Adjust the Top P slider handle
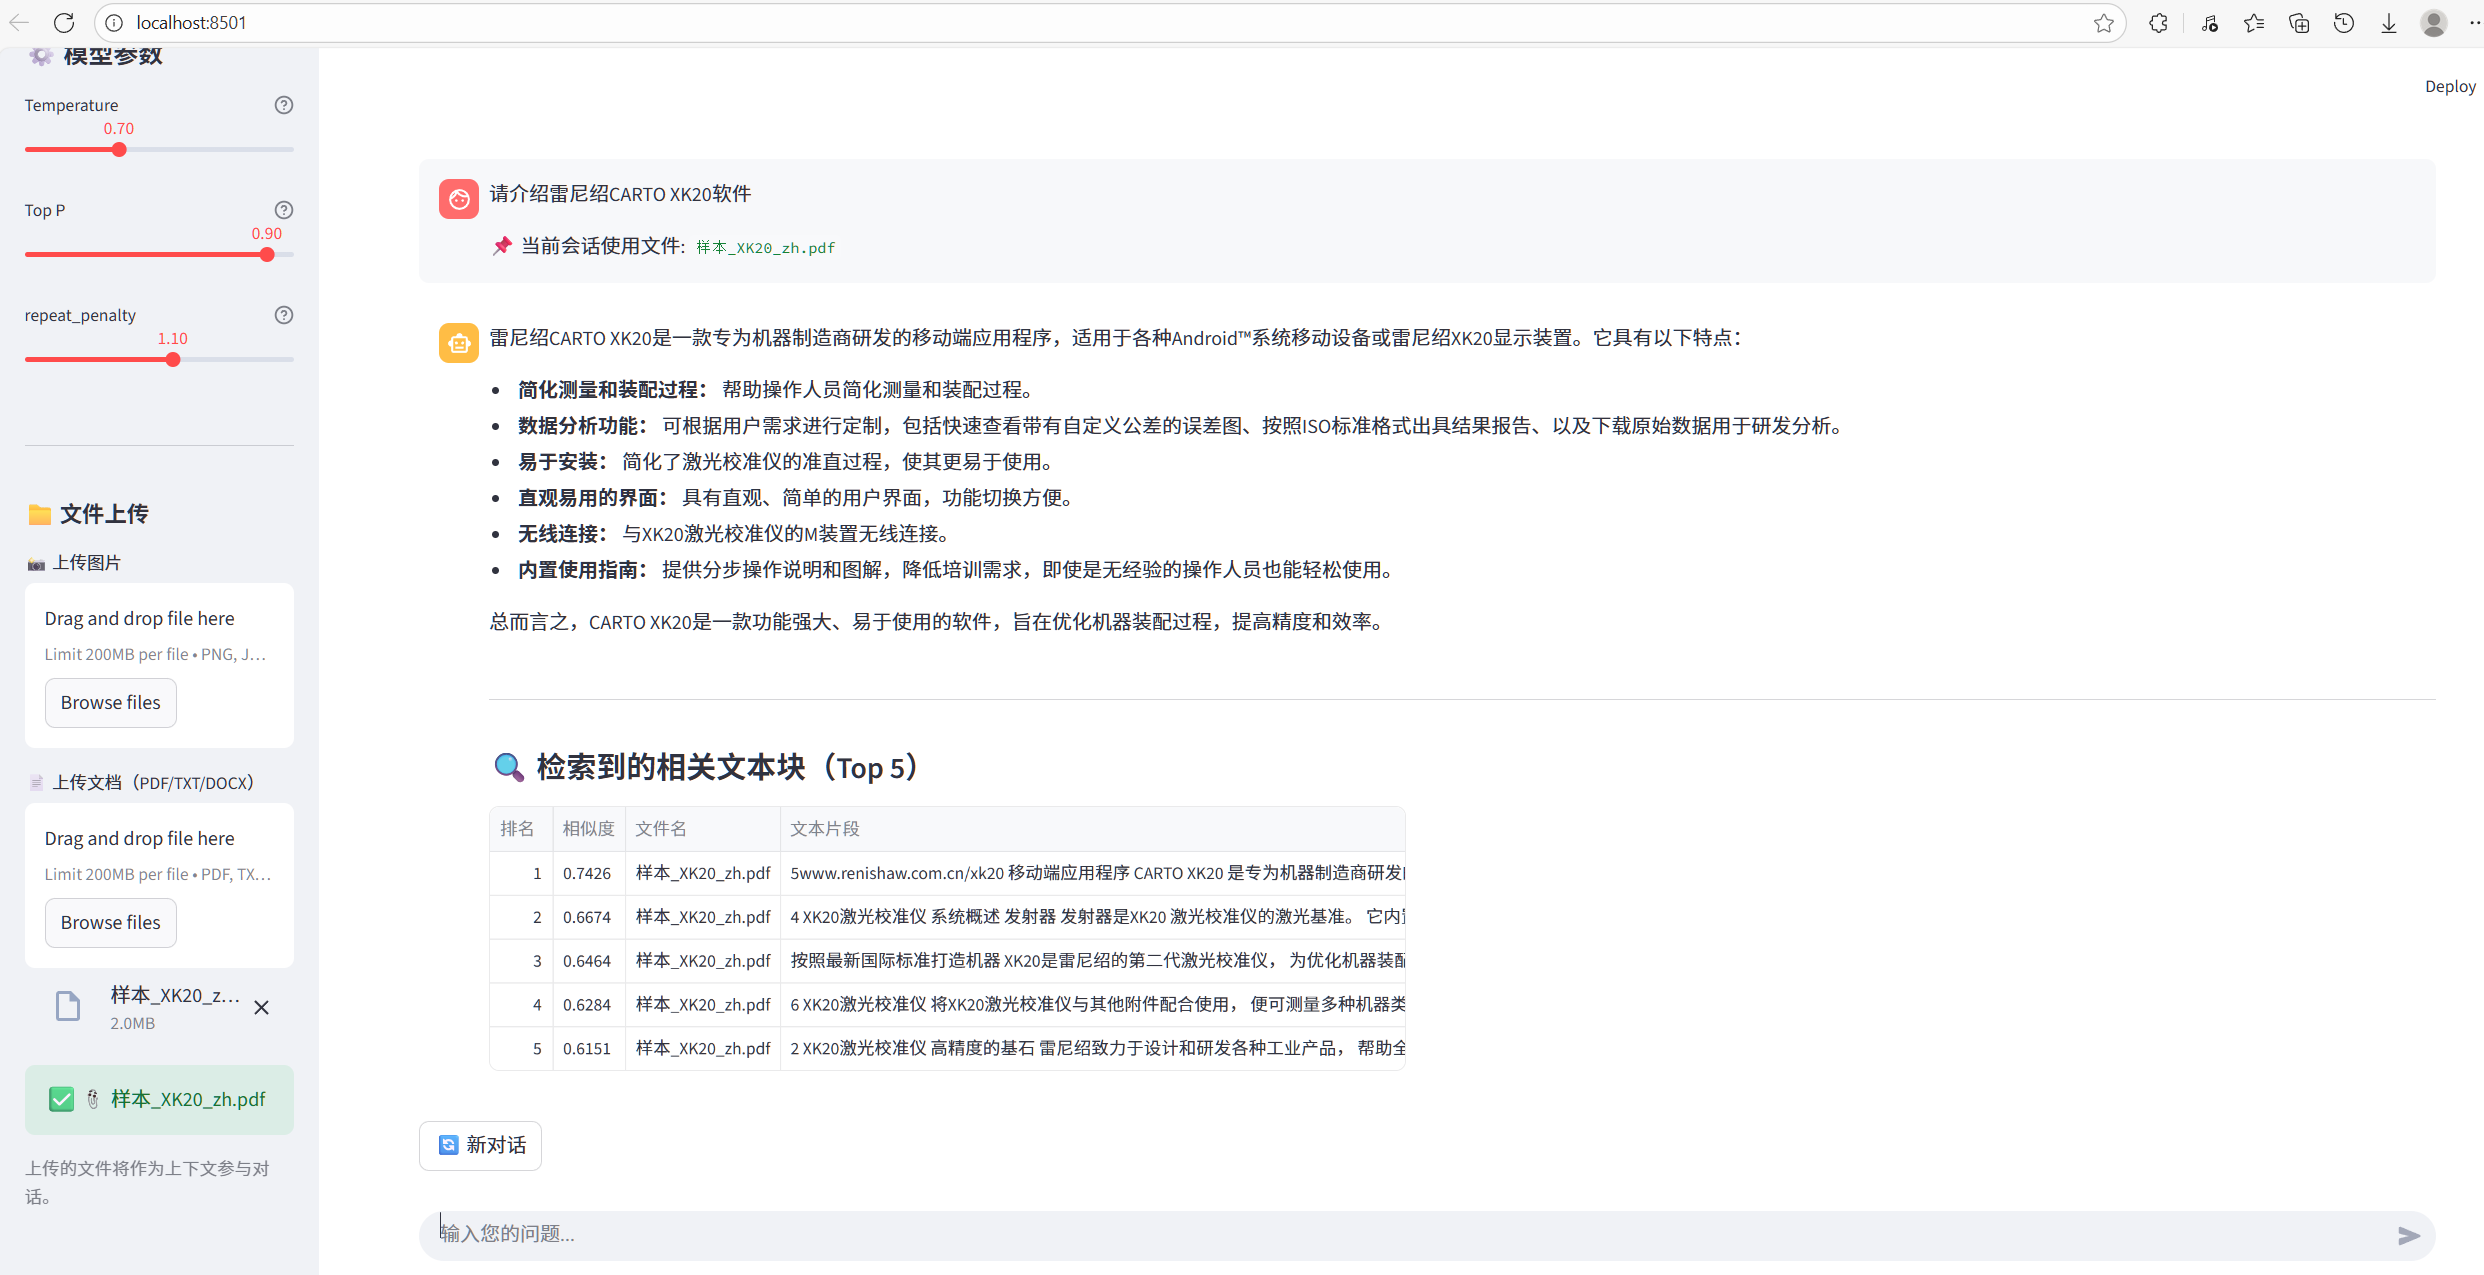The image size is (2484, 1275). (x=267, y=255)
